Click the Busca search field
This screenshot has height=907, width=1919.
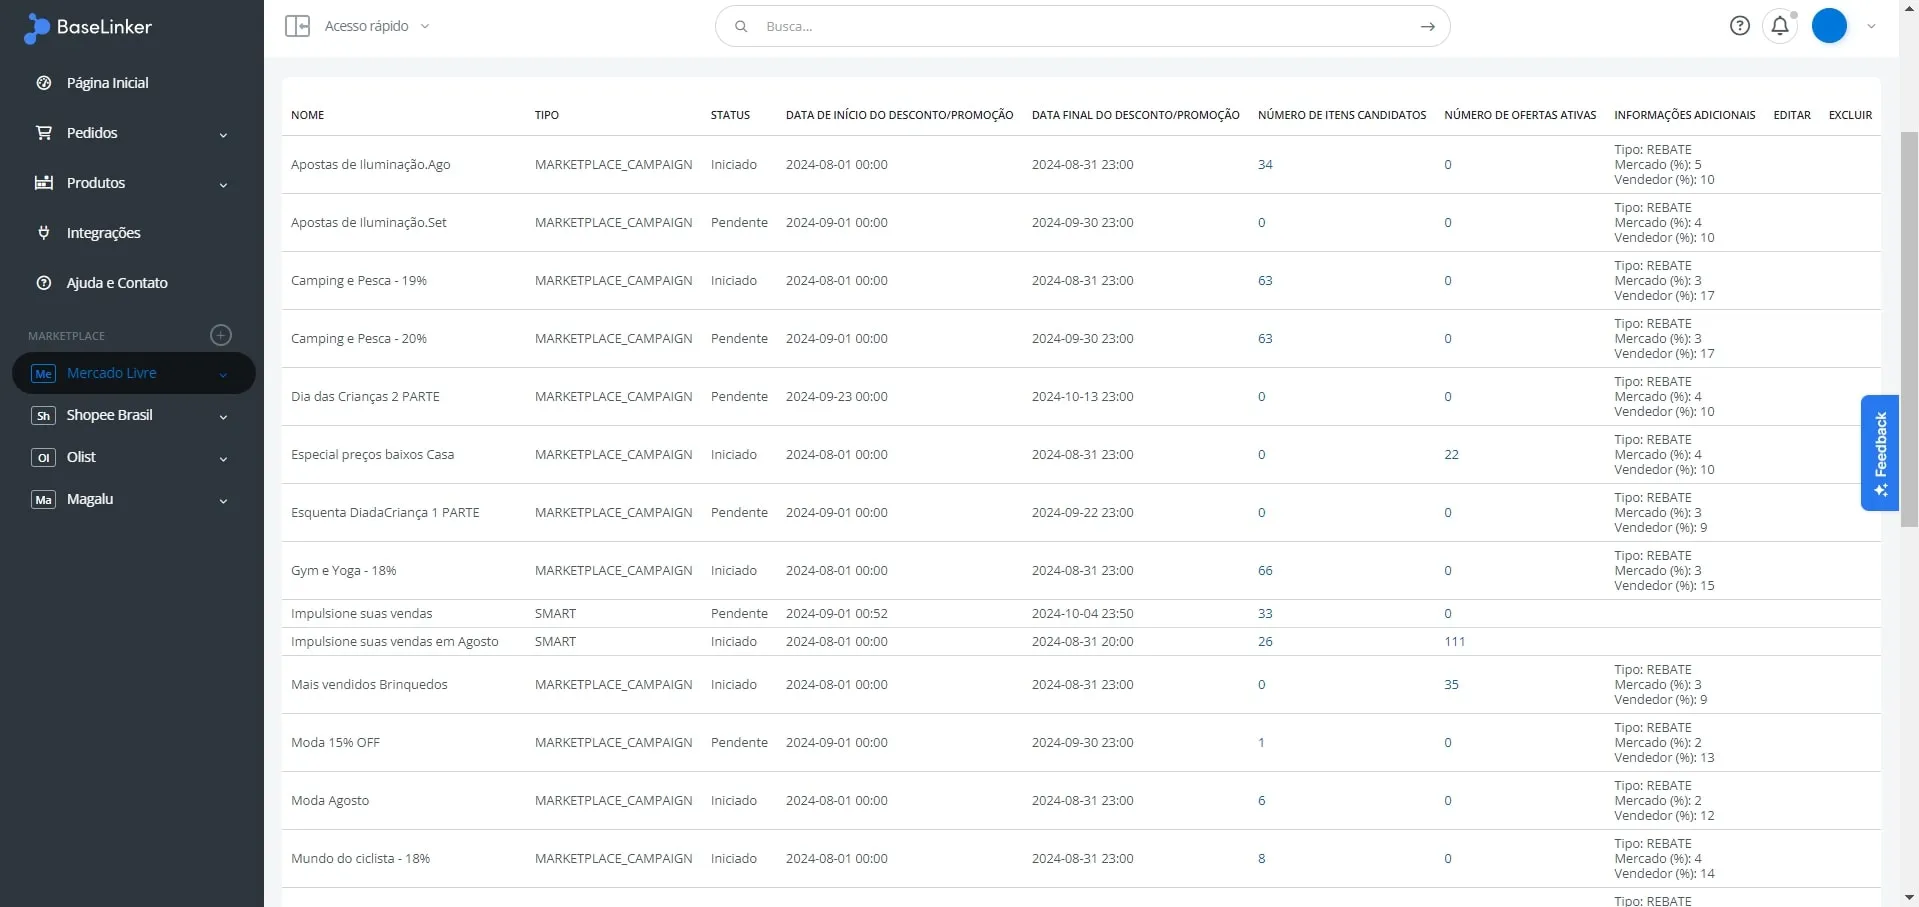[1083, 27]
